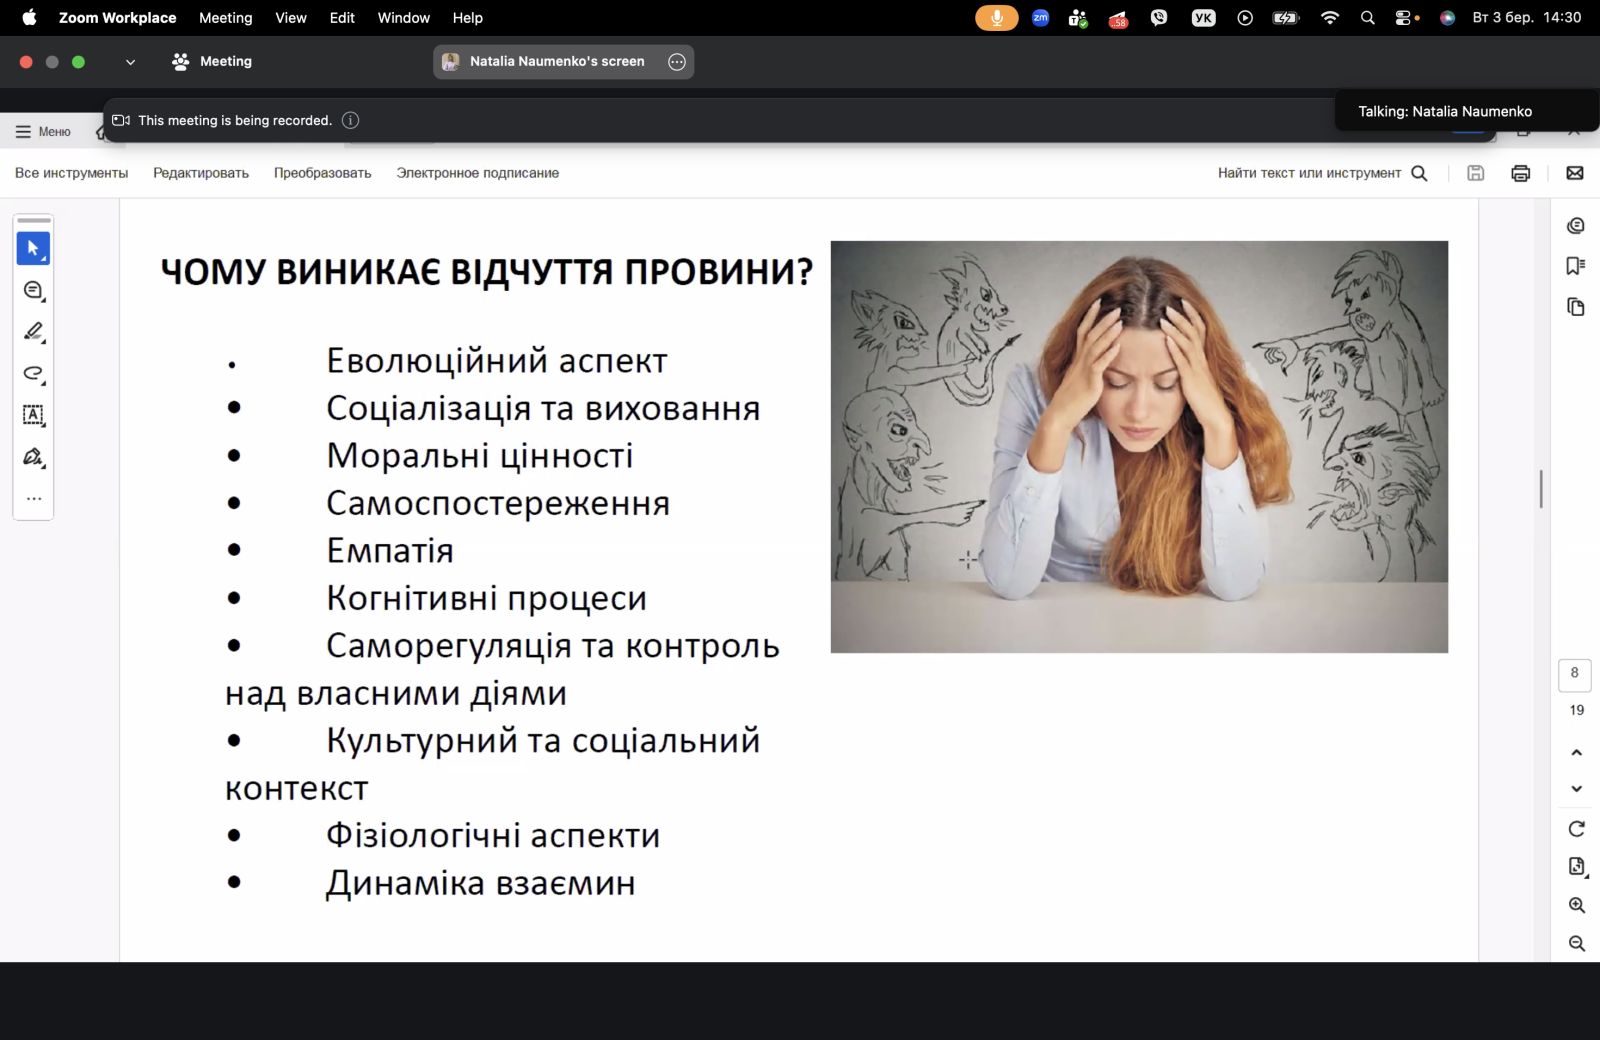Print the document with printer icon
This screenshot has width=1600, height=1040.
pyautogui.click(x=1521, y=173)
